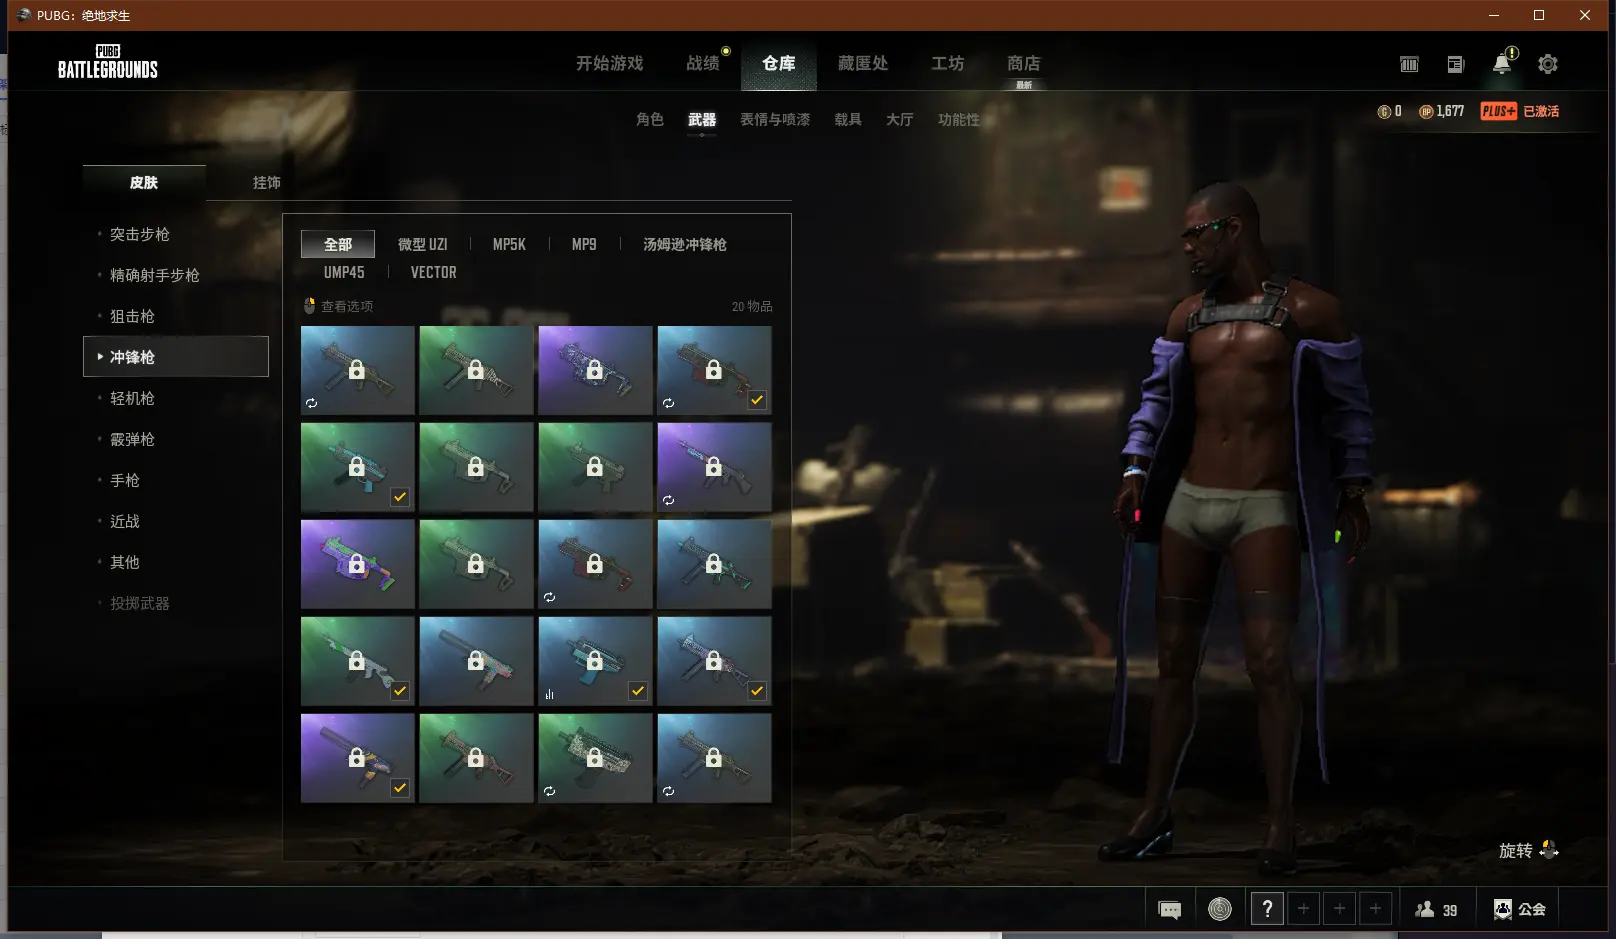The image size is (1616, 939).
Task: Select the 其他 category
Action: click(125, 562)
